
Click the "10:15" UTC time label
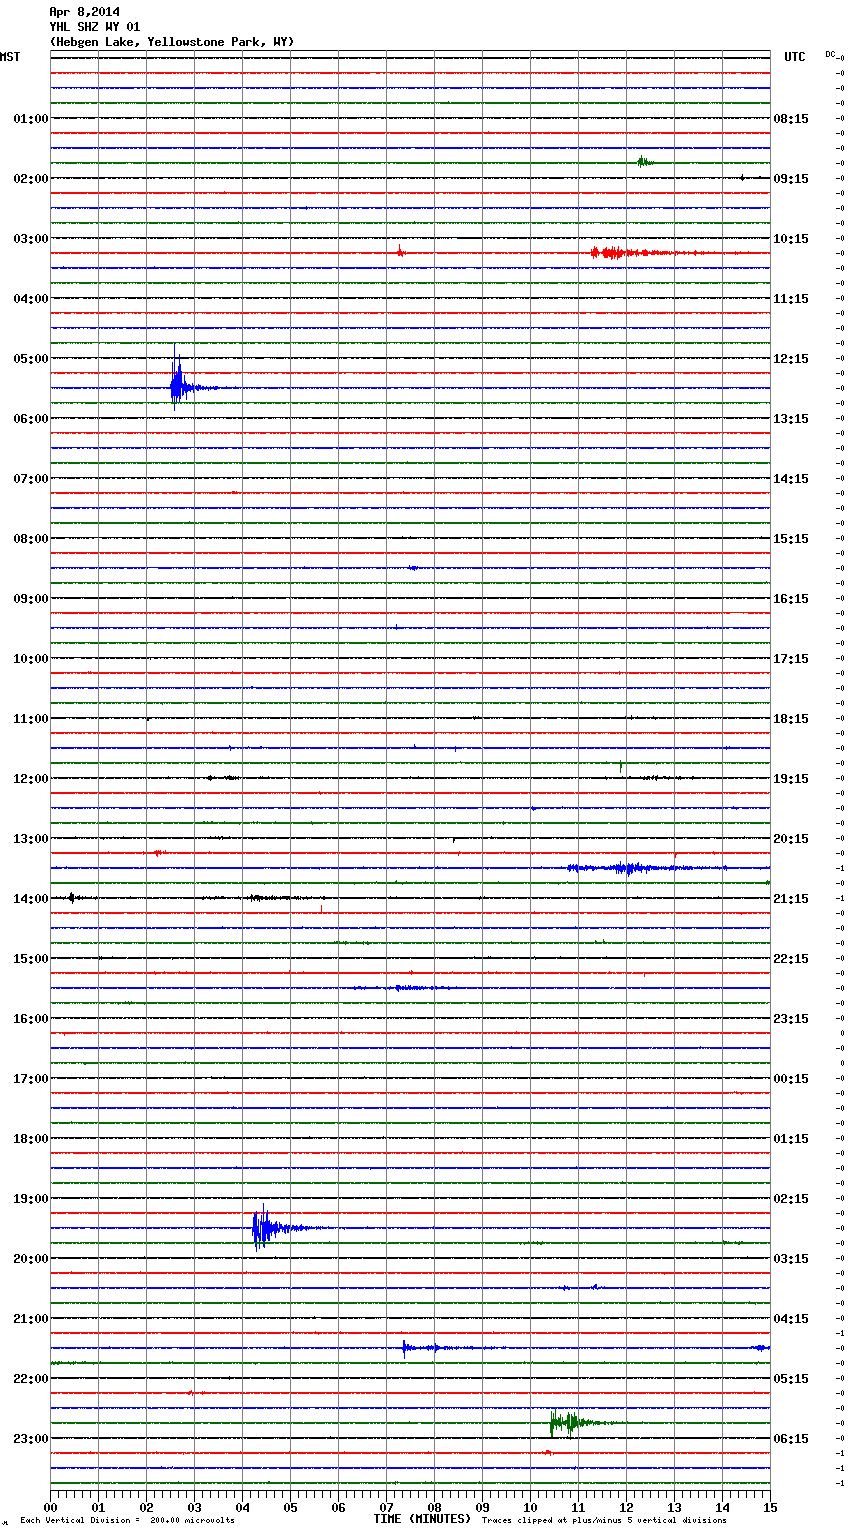(791, 239)
